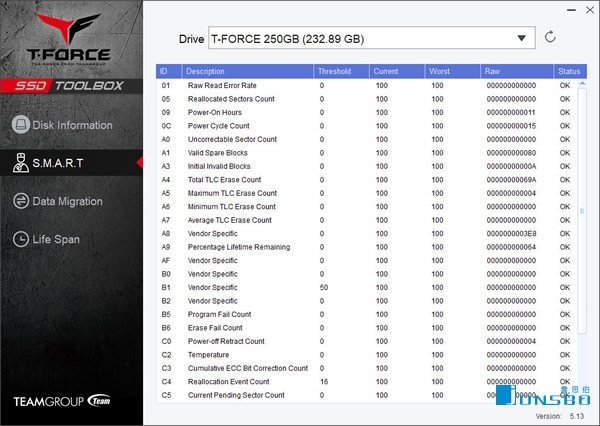
Task: Select the Power Cycle Count row
Action: pyautogui.click(x=367, y=126)
